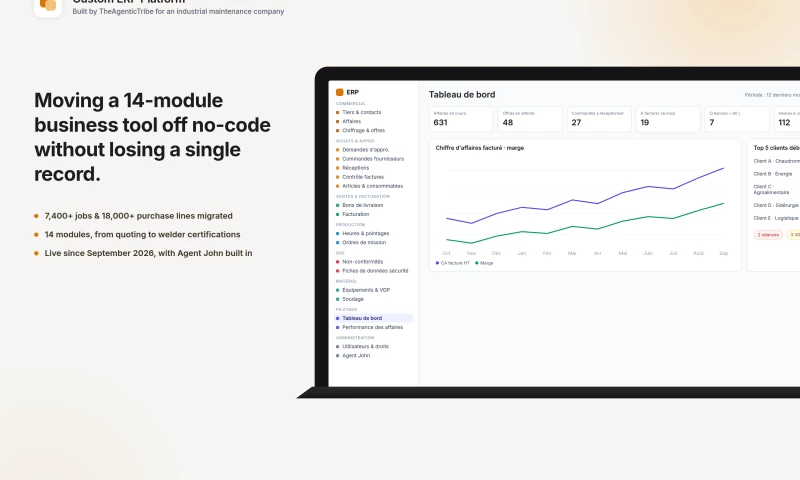This screenshot has width=800, height=480.
Task: Click the 'Client D · Sidérurgie' row
Action: [x=776, y=205]
